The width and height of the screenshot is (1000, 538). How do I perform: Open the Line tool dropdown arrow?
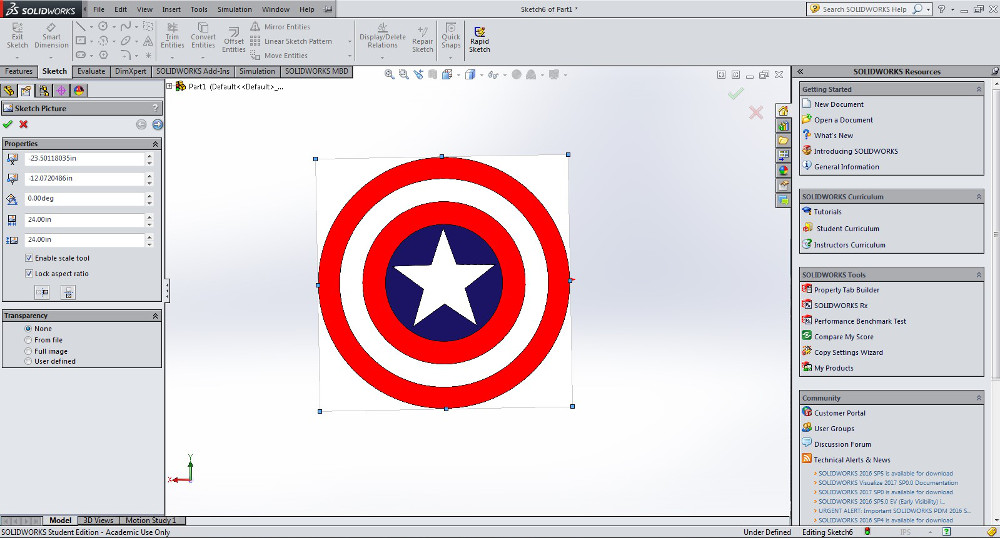[x=91, y=27]
